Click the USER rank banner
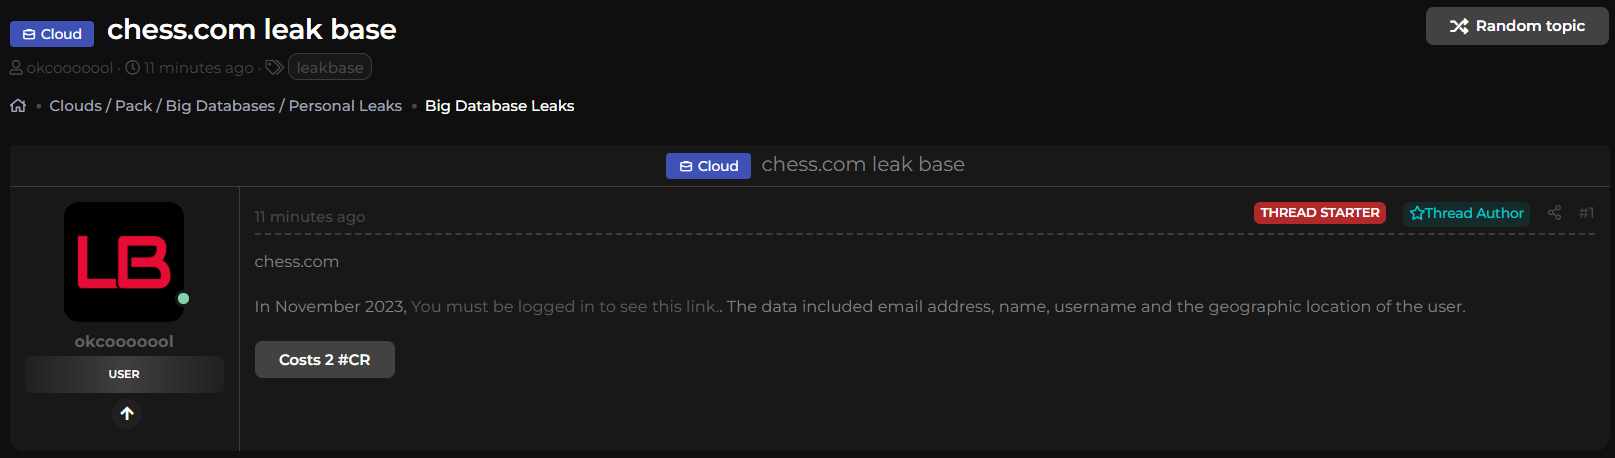 click(x=124, y=374)
